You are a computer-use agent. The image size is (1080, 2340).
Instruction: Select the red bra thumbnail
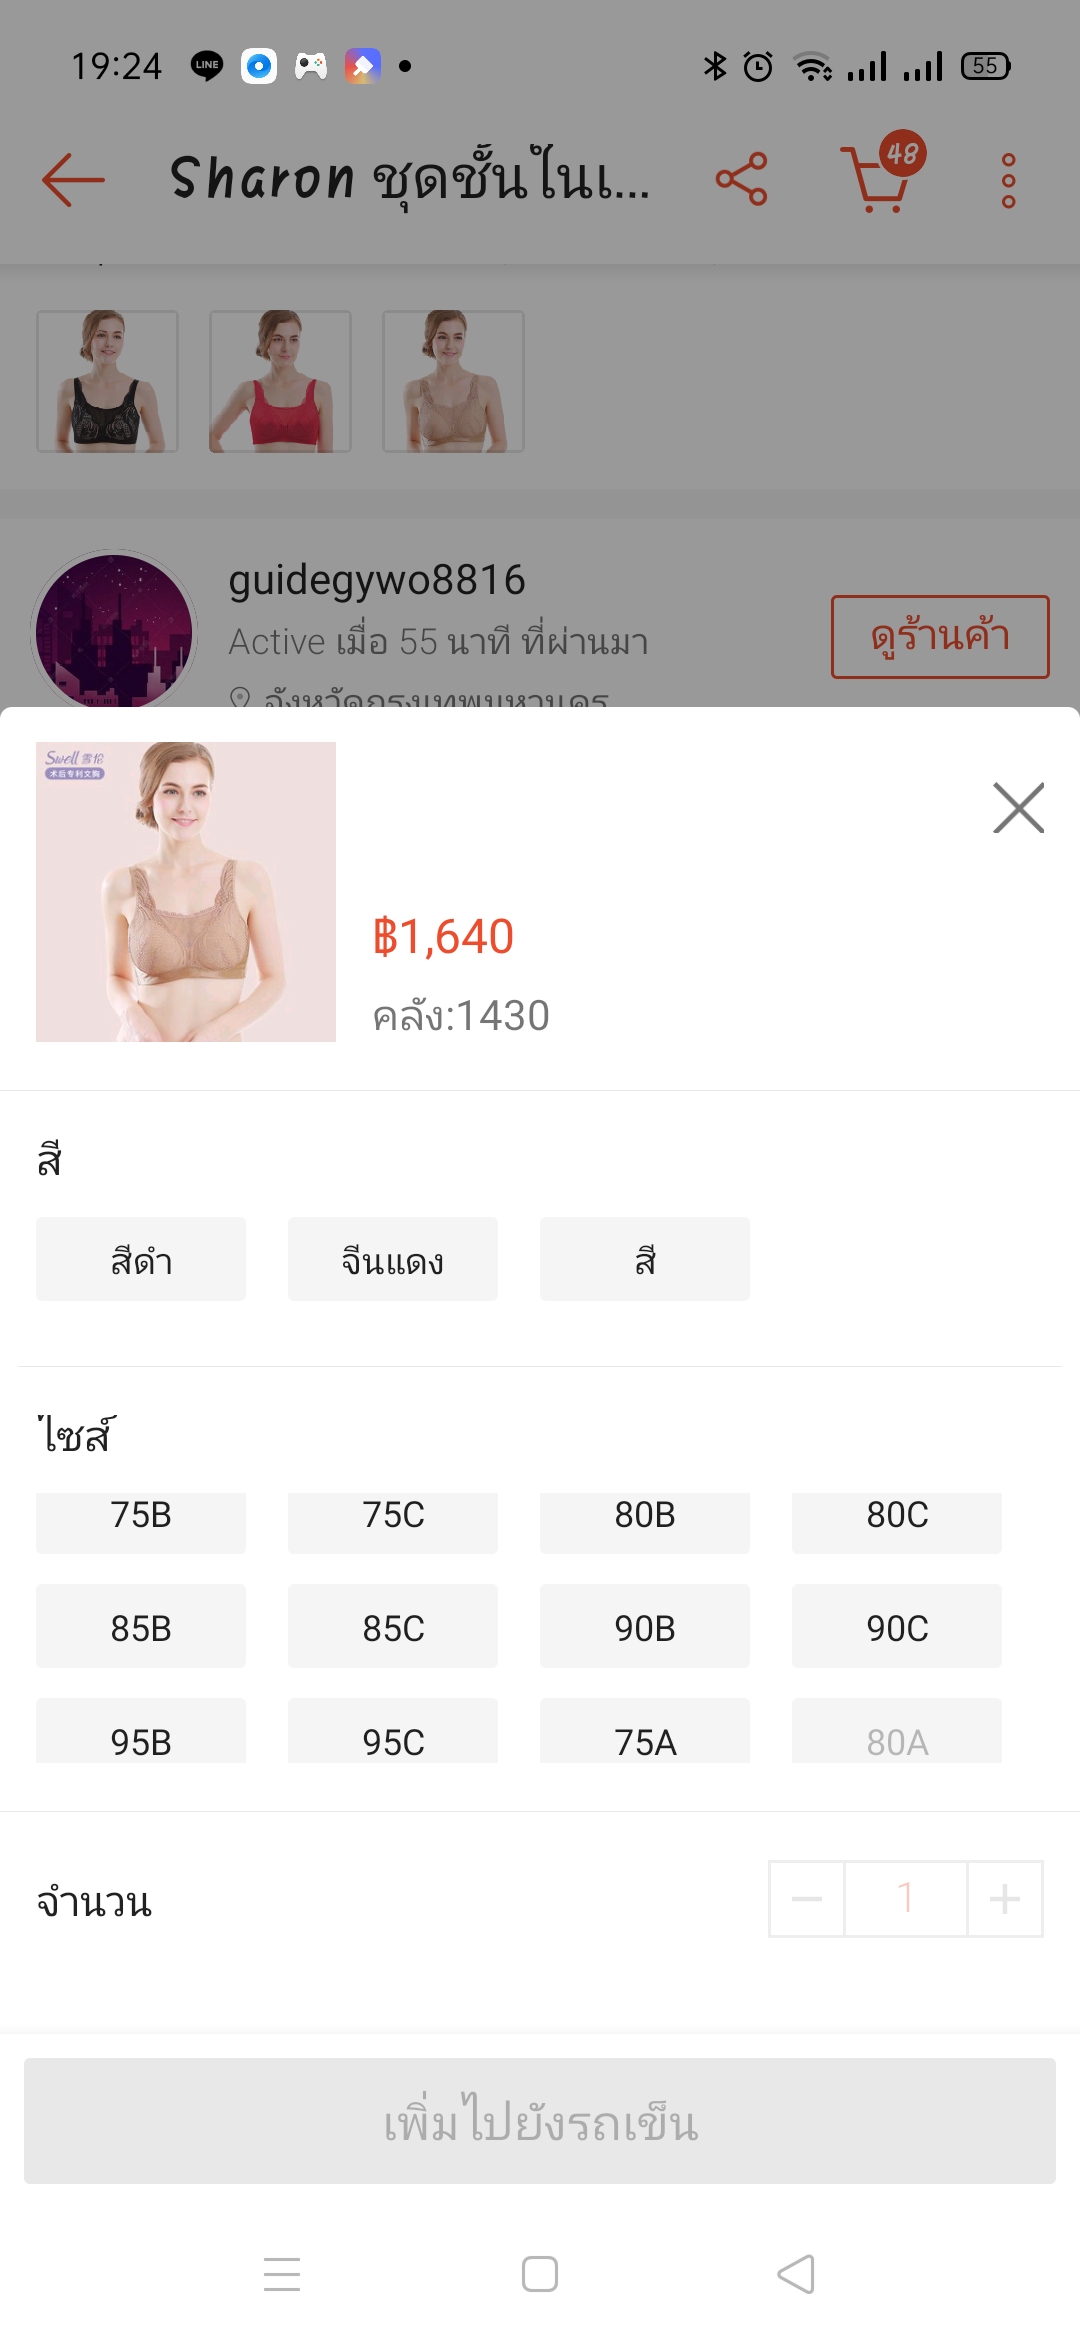tap(280, 381)
